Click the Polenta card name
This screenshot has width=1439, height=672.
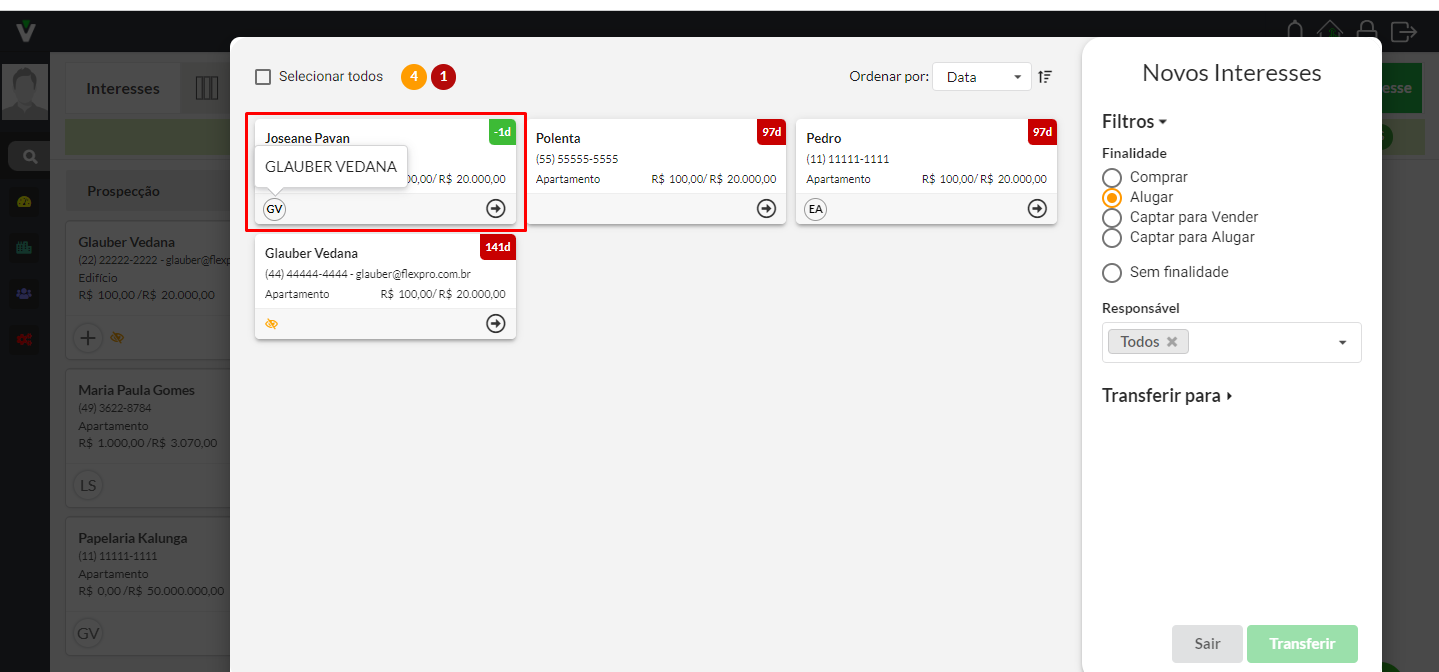point(558,139)
